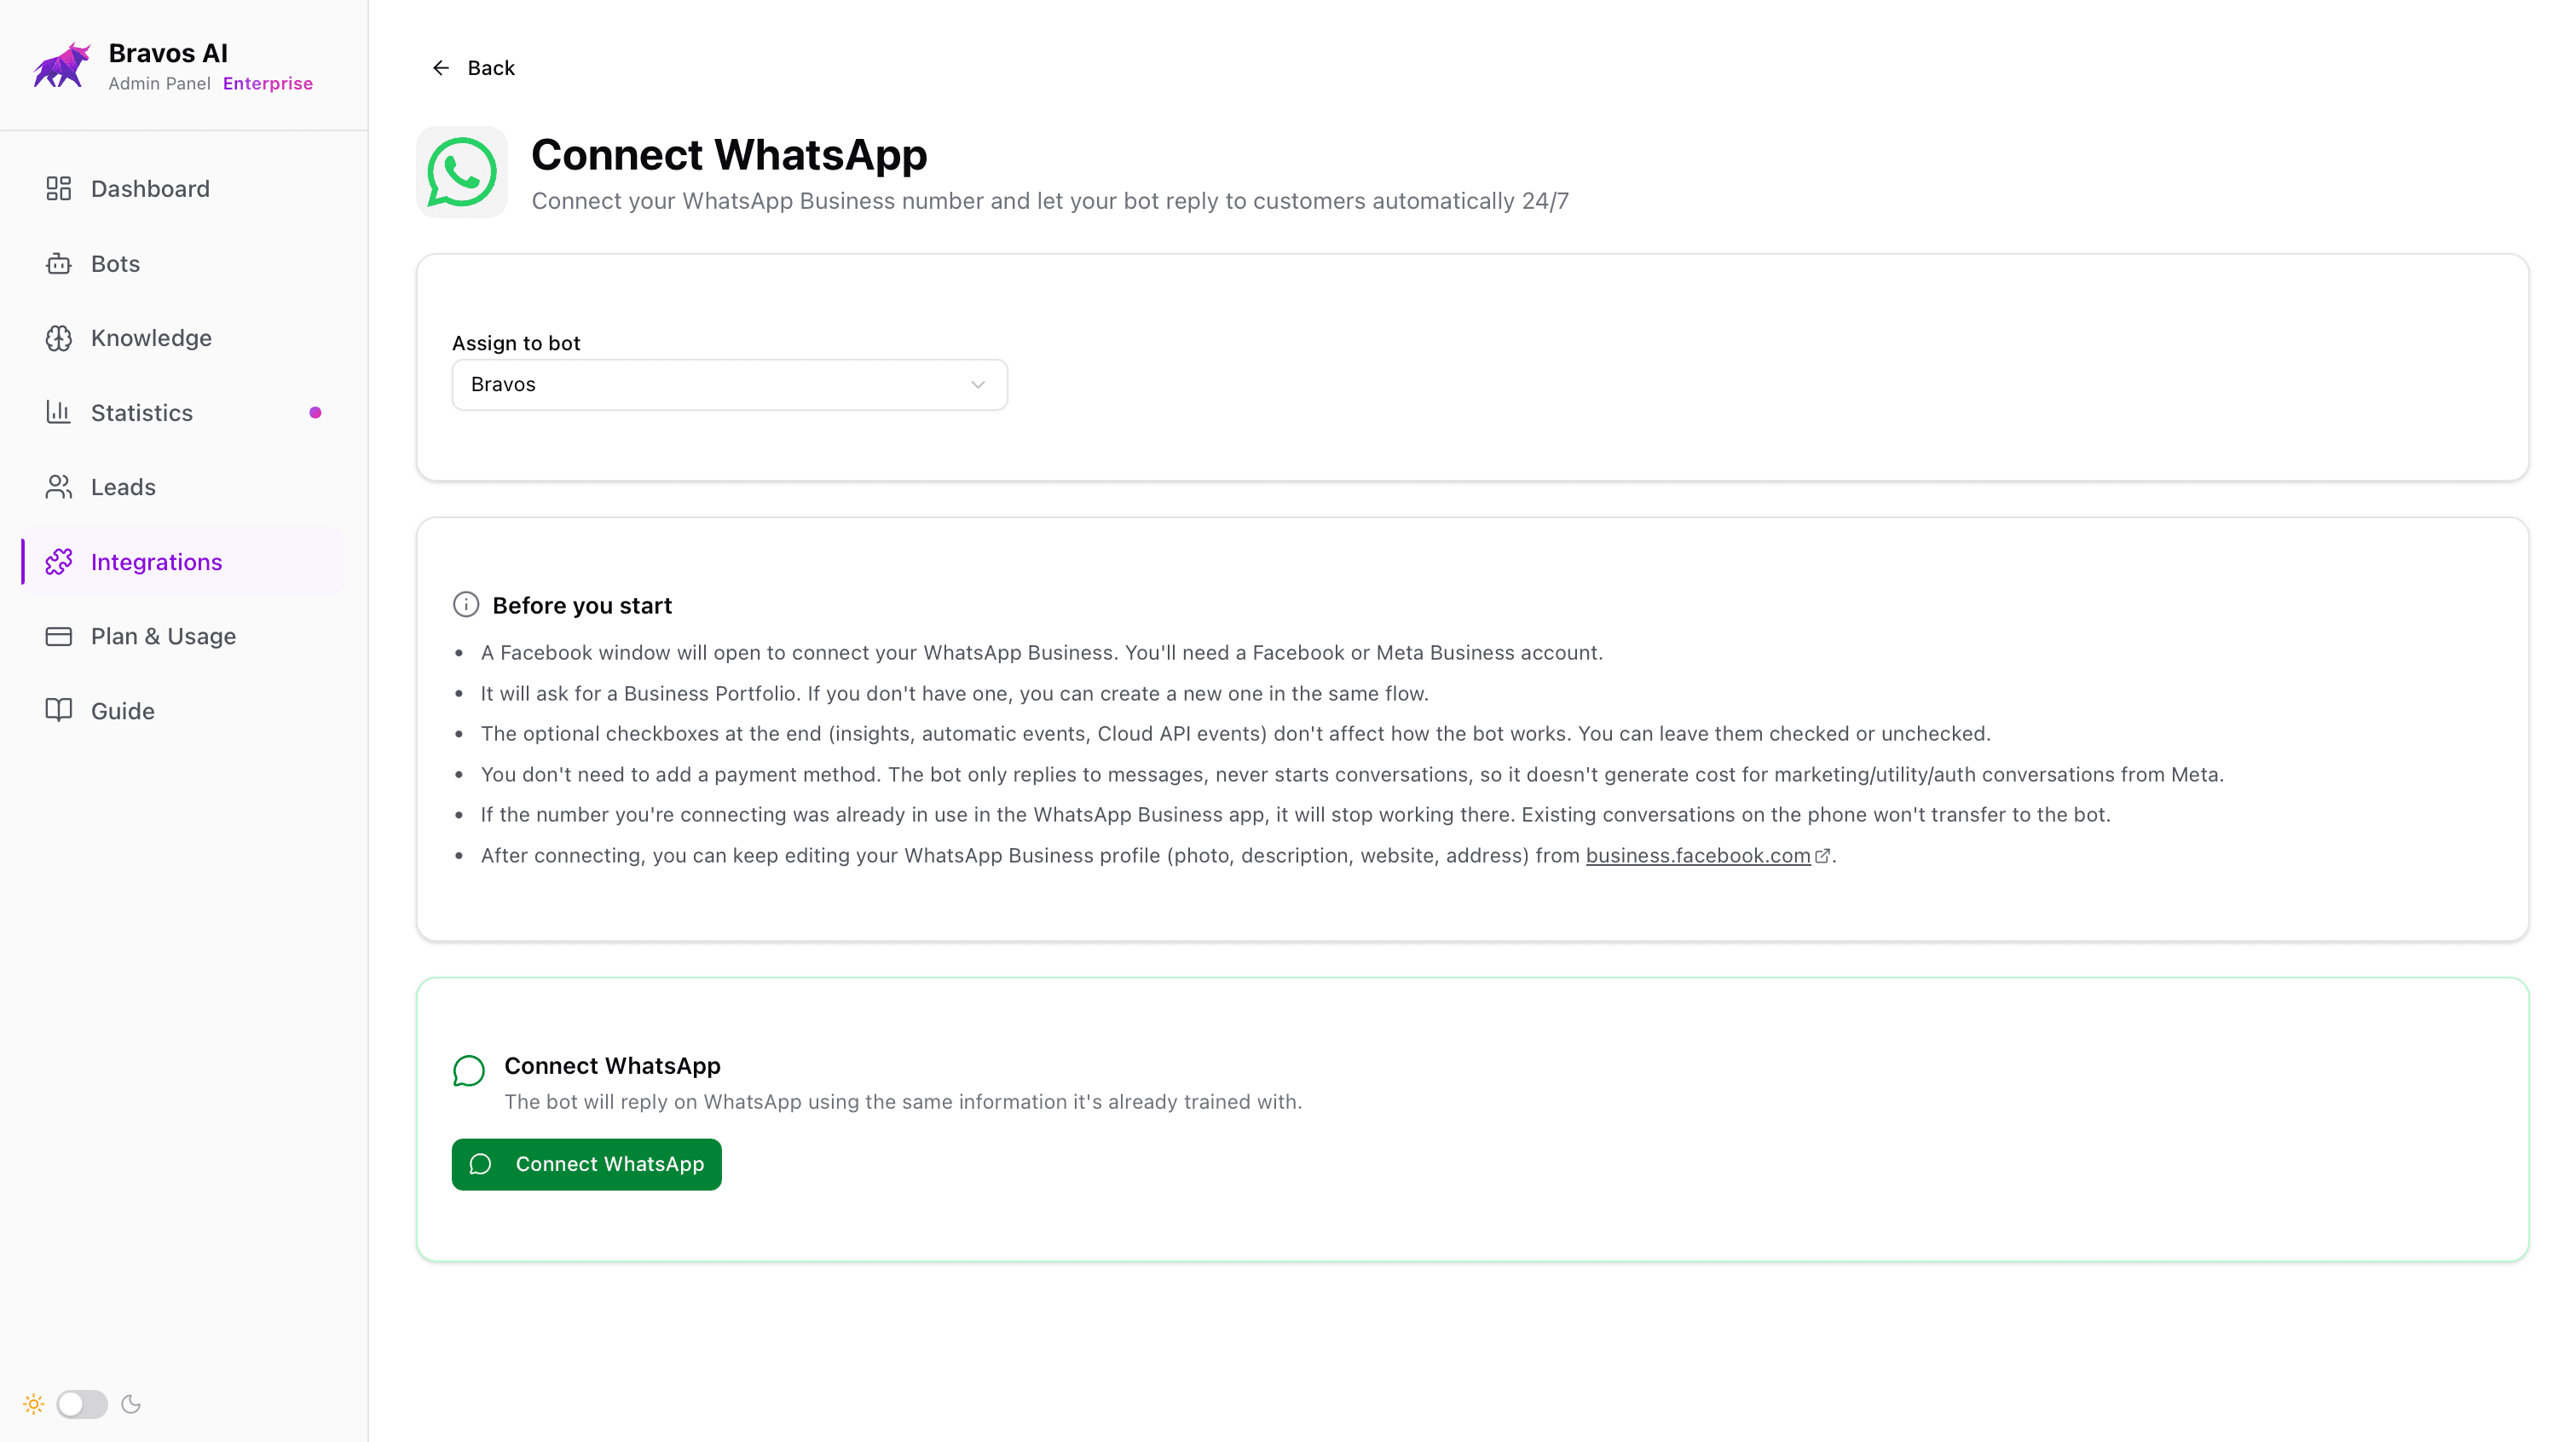Open the Guide menu item
Screen dimensions: 2576x1442
(183, 710)
